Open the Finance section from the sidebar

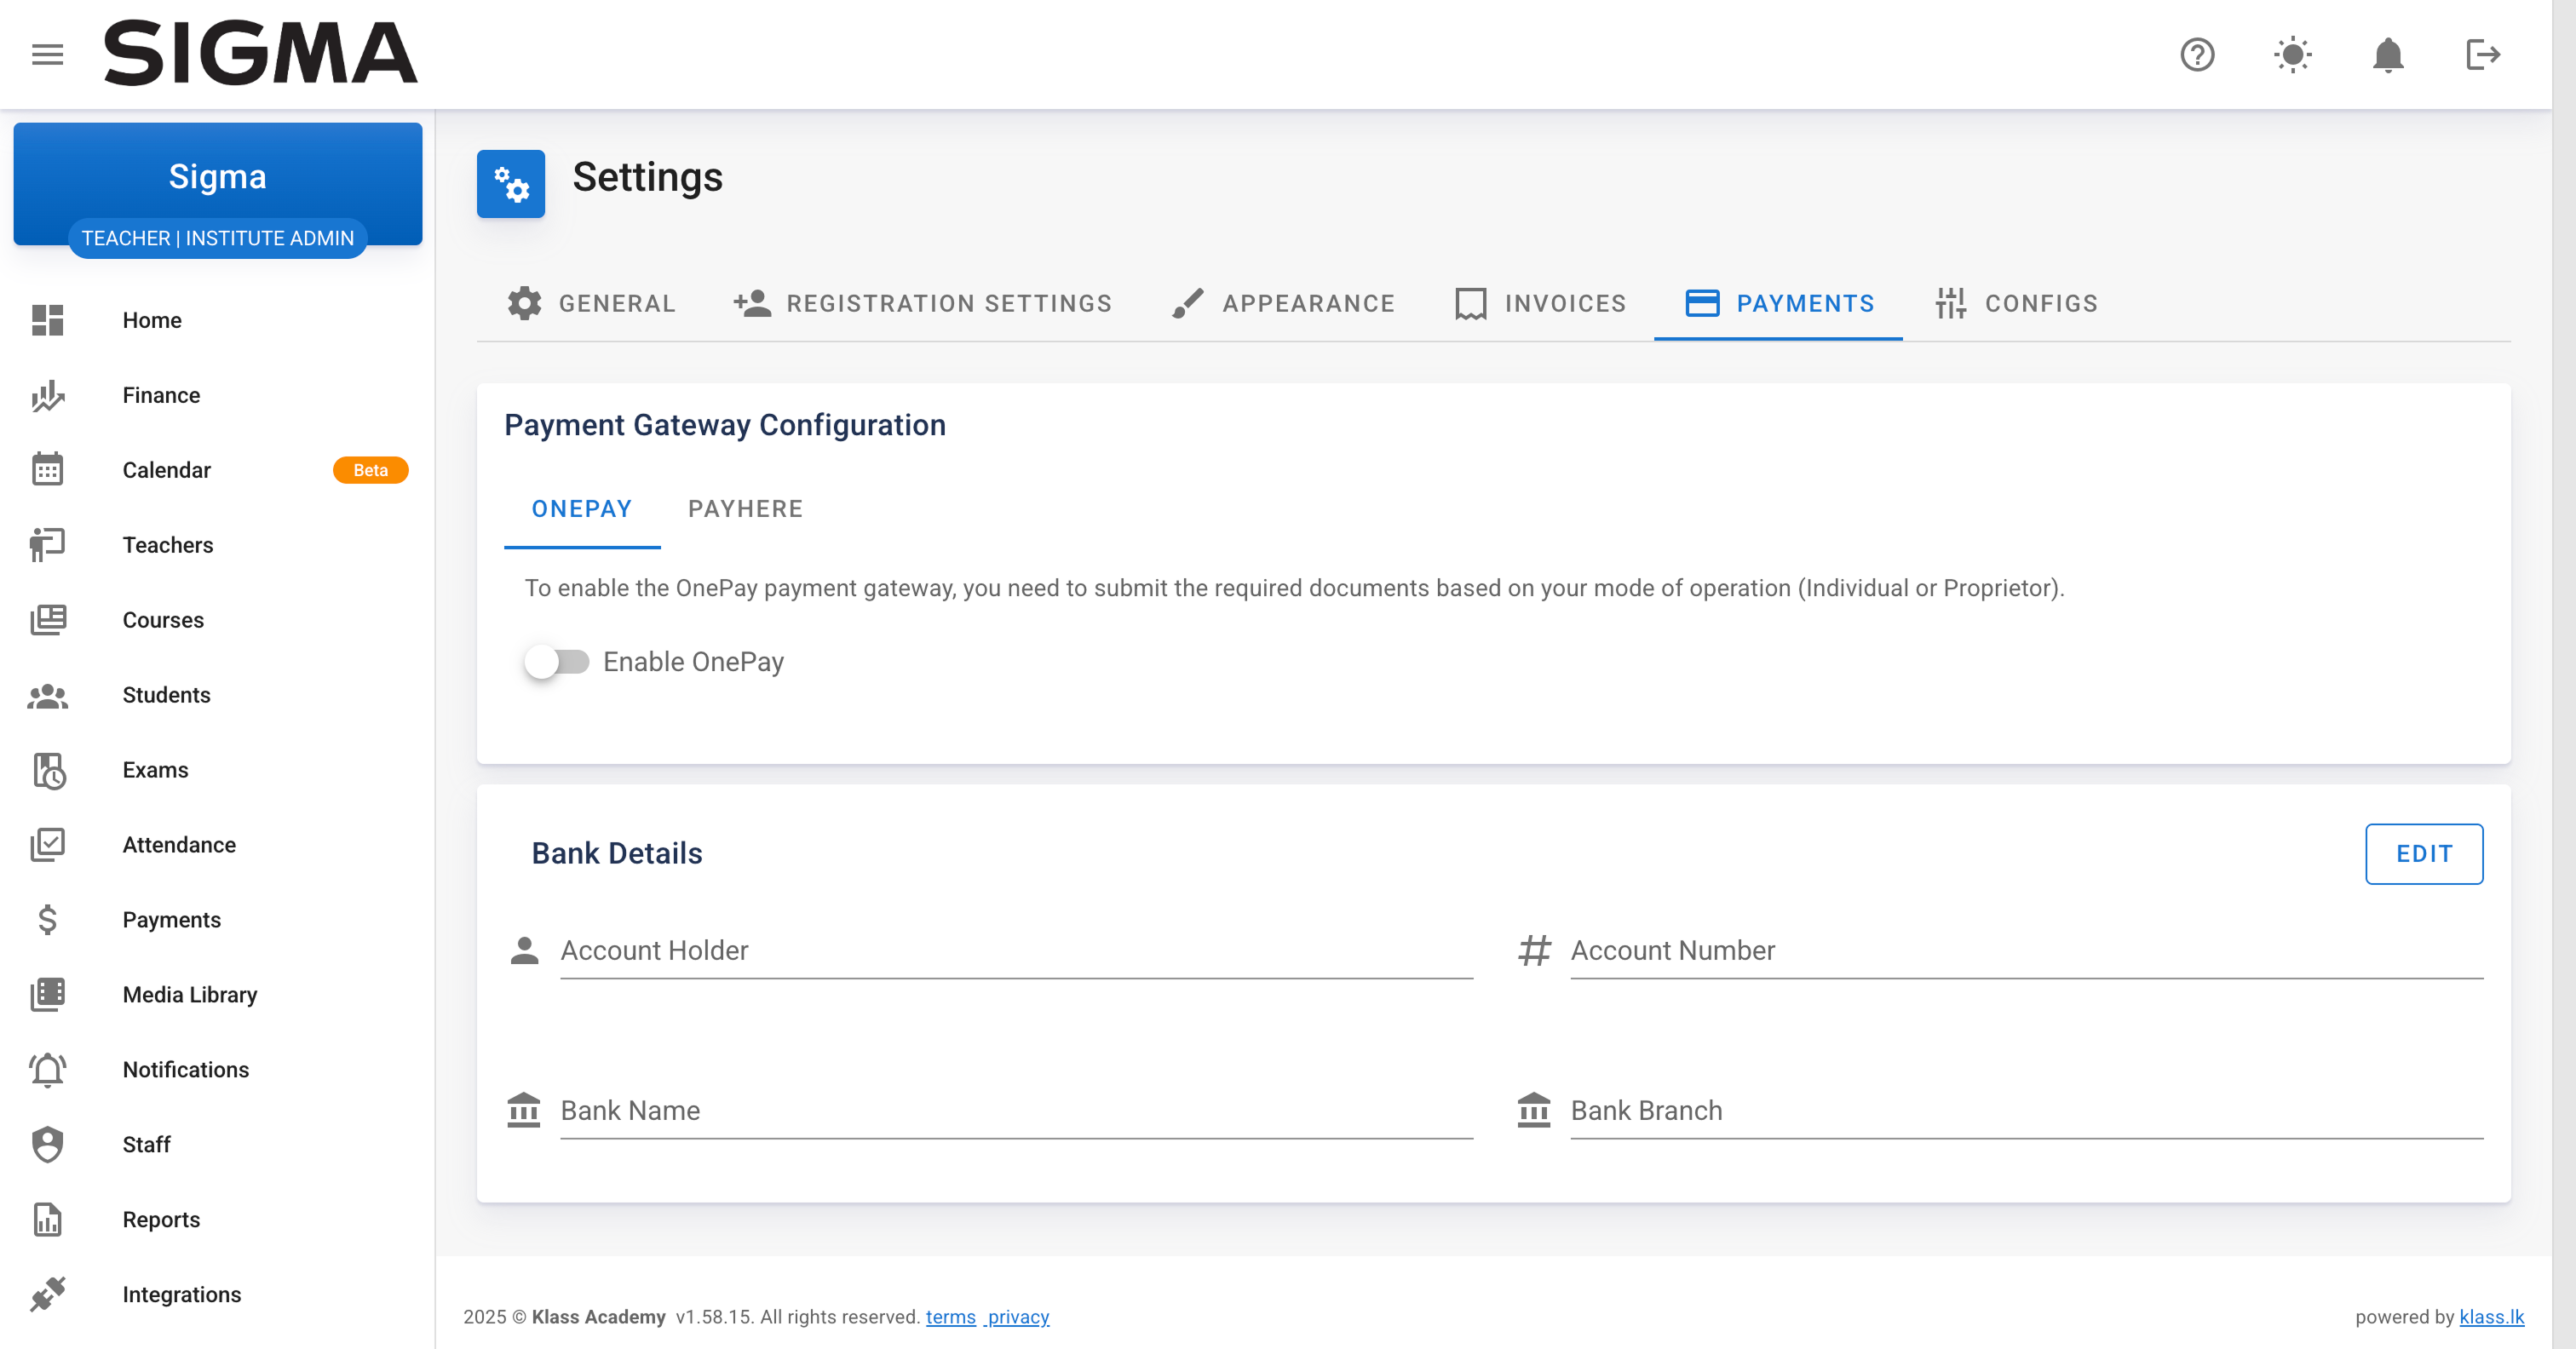pos(160,395)
